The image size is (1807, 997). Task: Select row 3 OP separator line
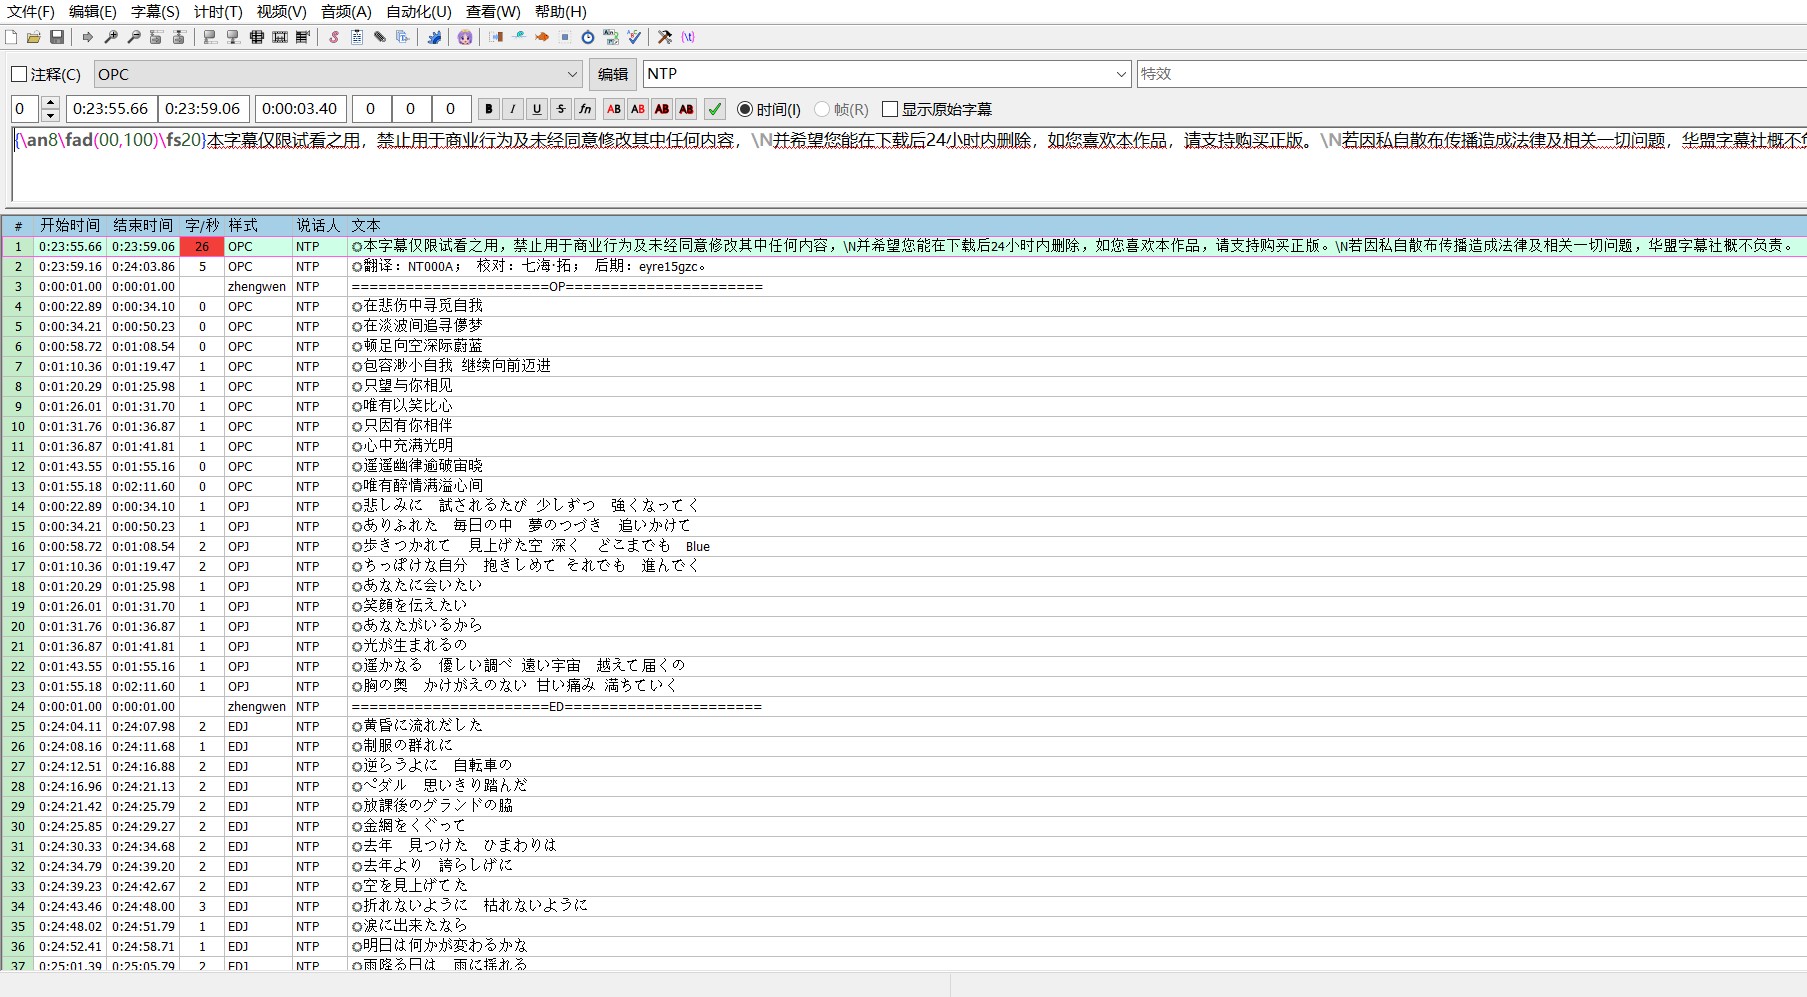(903, 286)
